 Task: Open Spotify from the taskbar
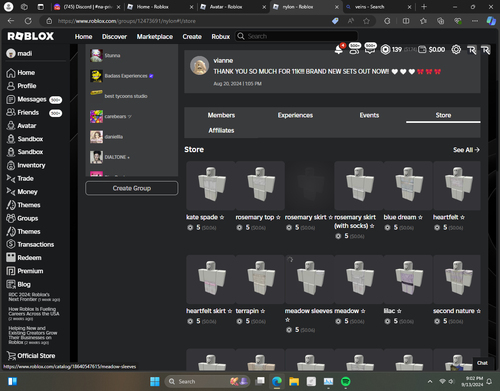coord(346,381)
